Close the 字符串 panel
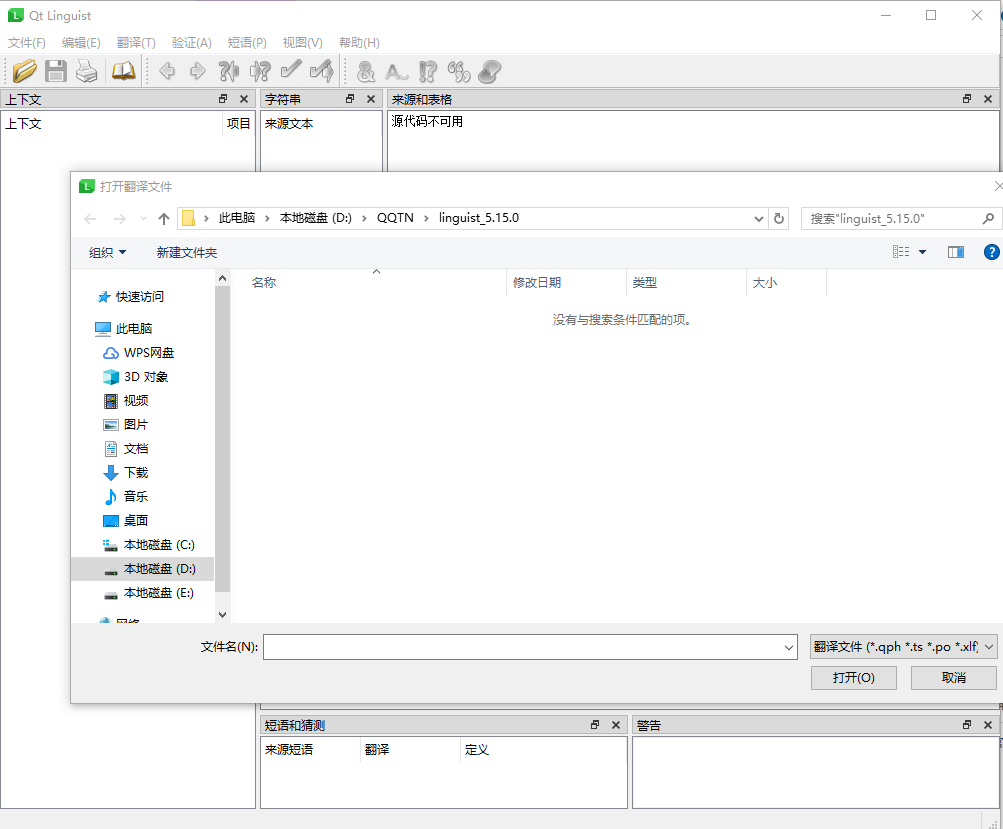 click(370, 99)
